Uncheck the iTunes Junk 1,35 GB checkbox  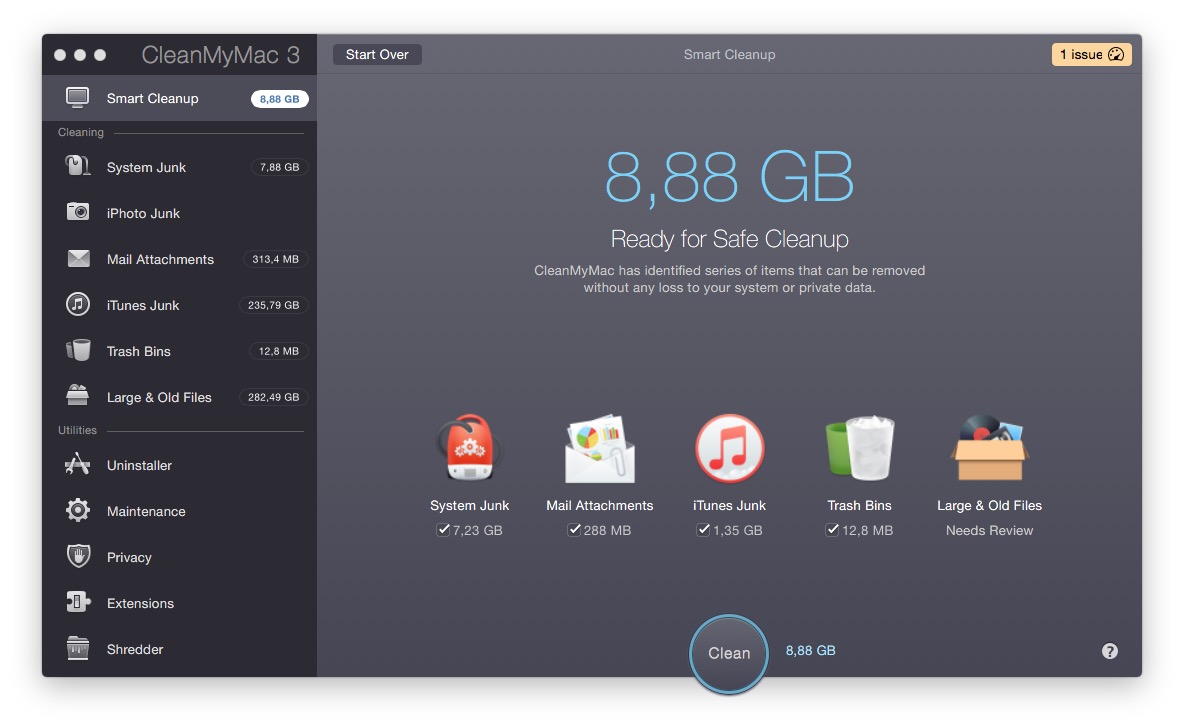click(x=703, y=530)
